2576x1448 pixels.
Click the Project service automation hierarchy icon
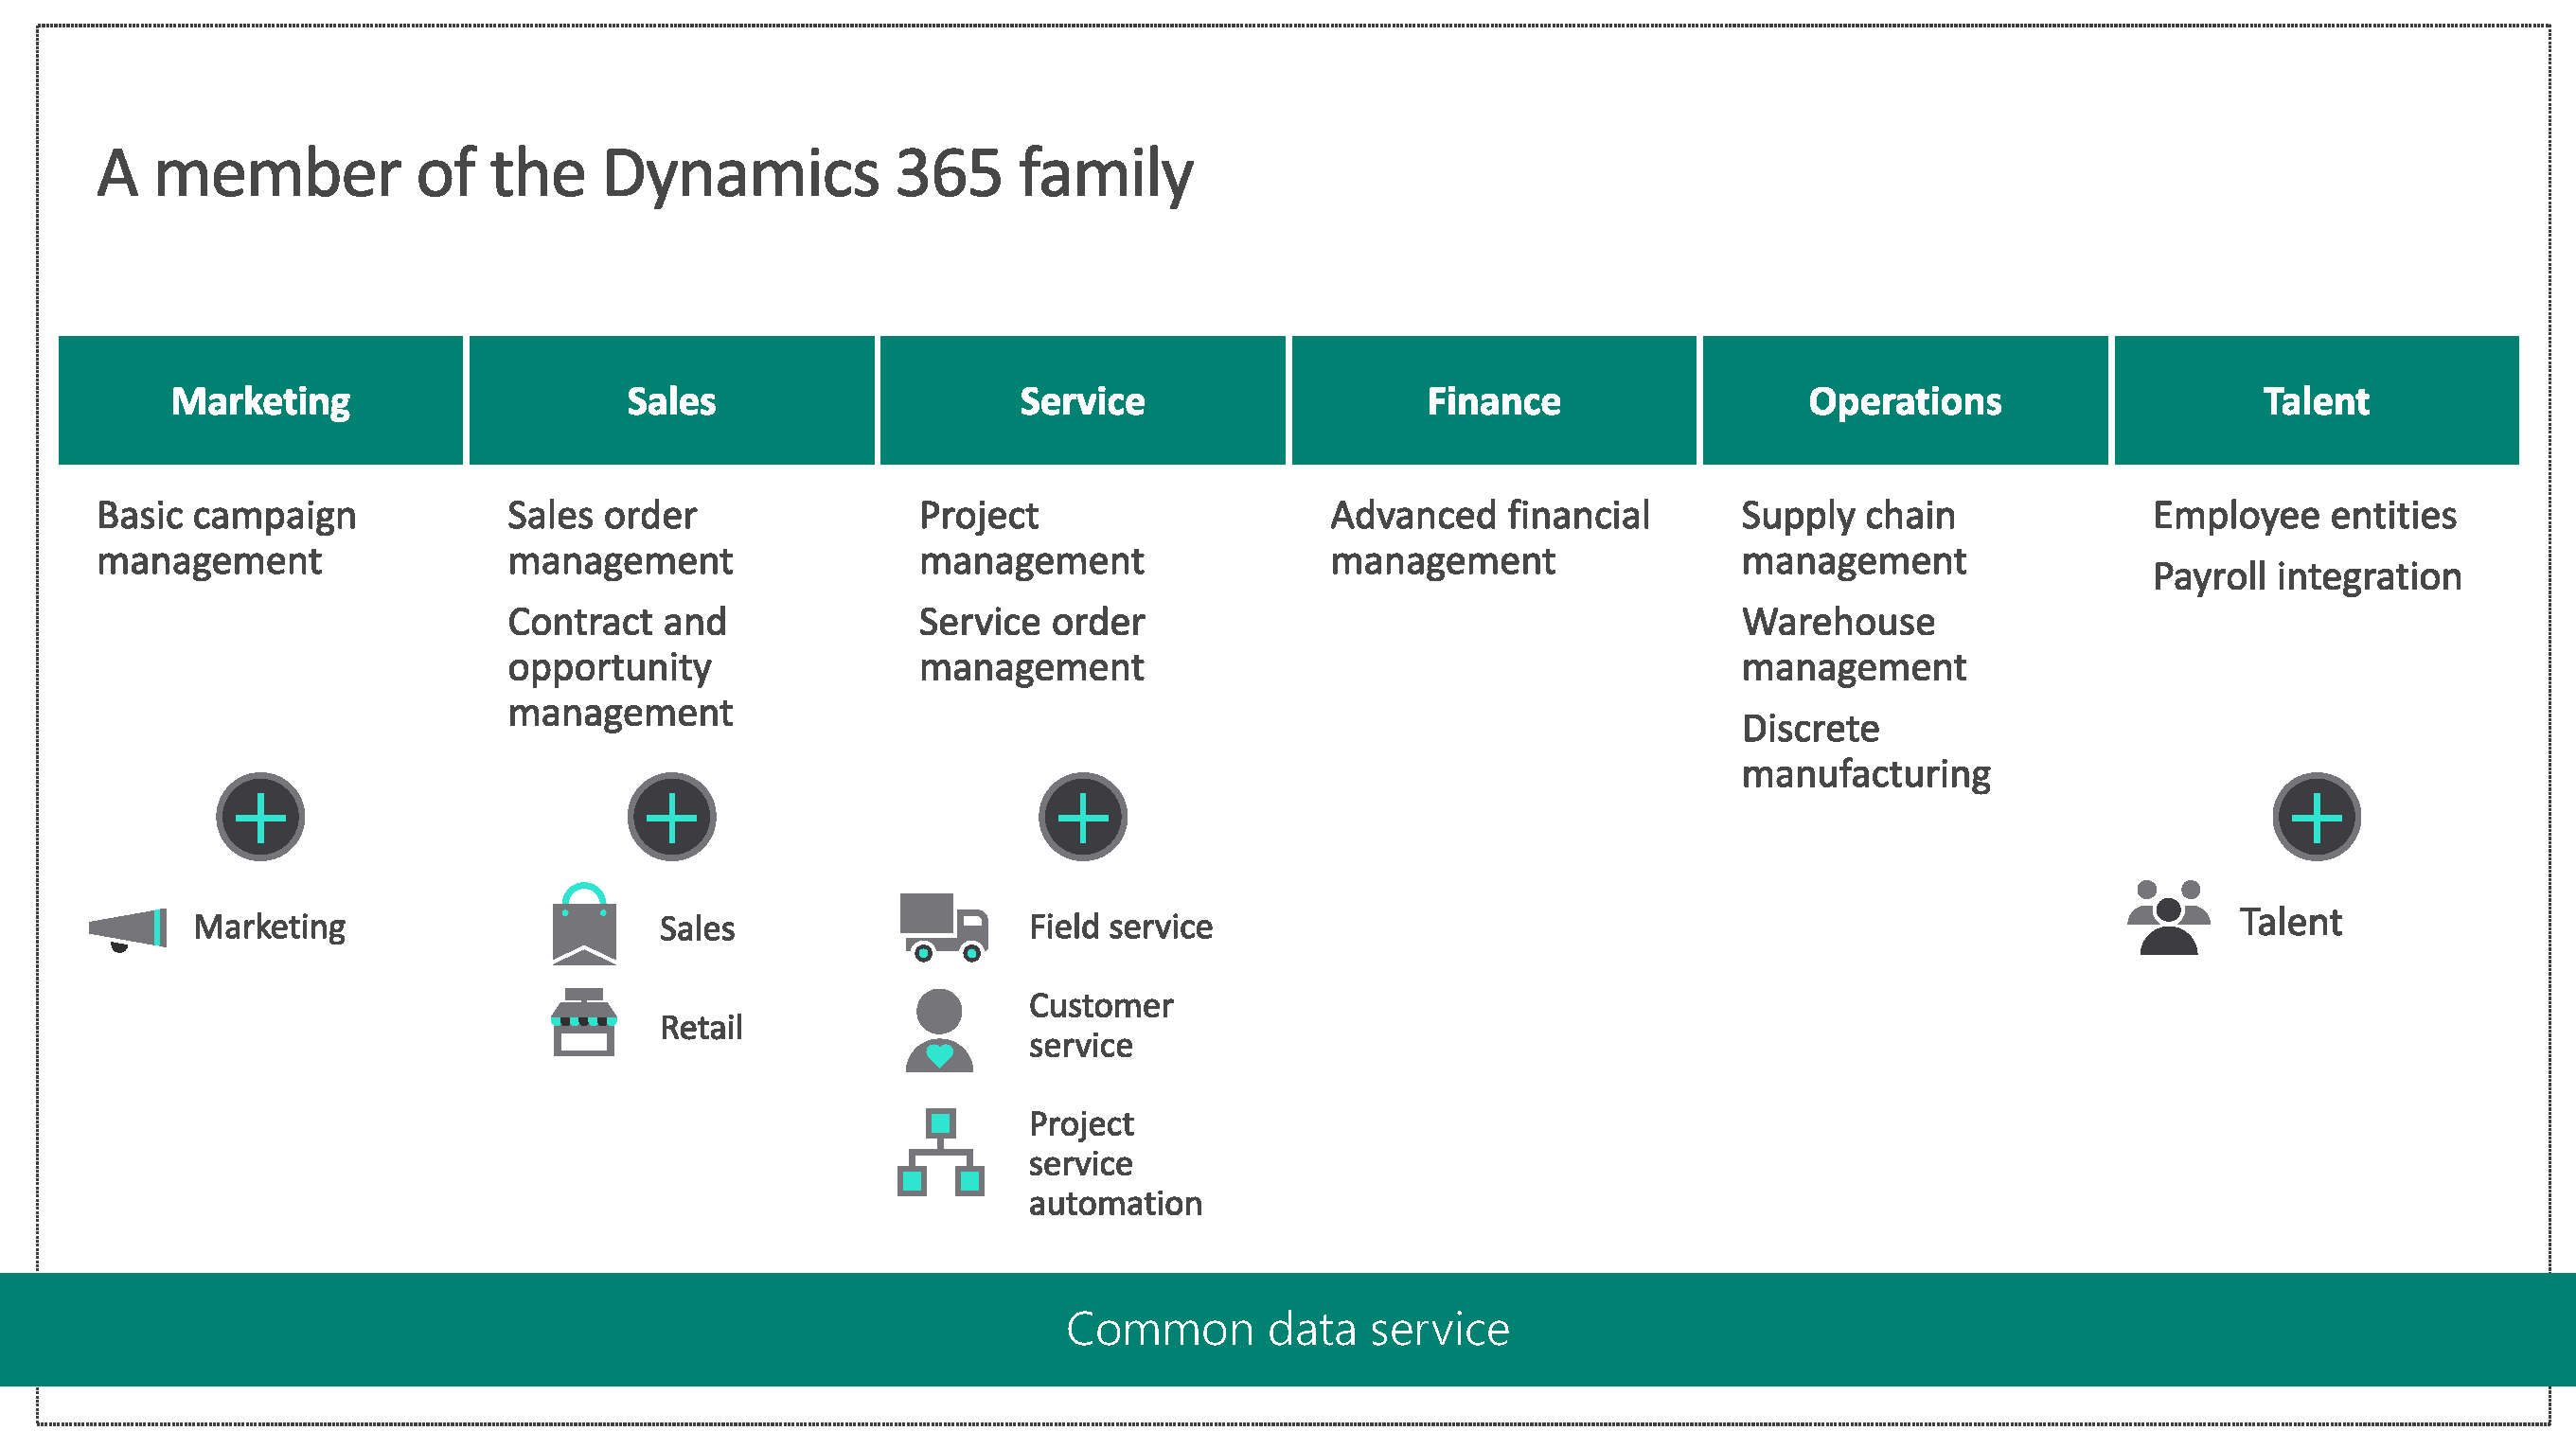point(940,1152)
